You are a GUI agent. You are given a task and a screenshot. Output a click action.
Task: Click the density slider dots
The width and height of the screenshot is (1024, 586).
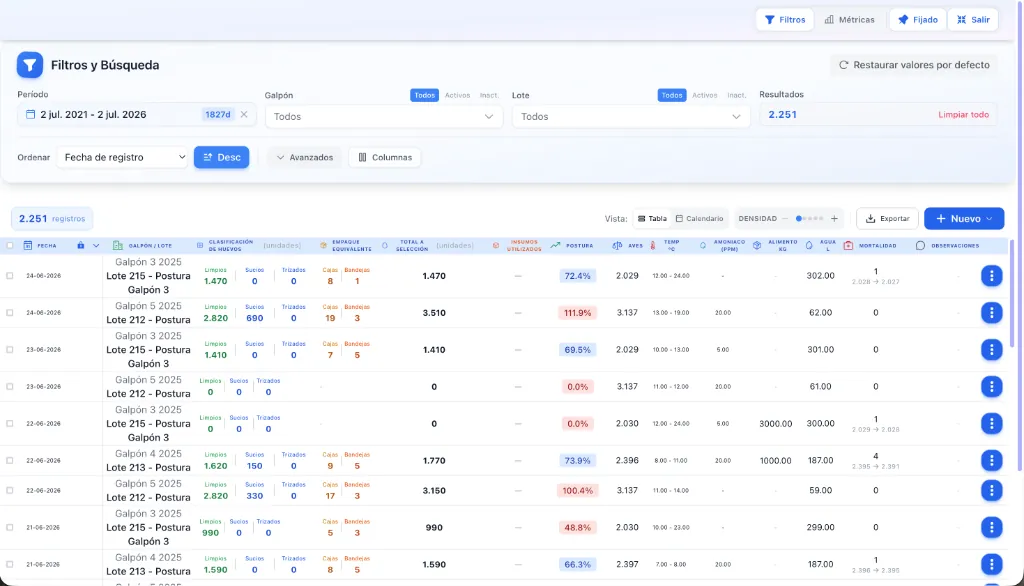(x=810, y=219)
